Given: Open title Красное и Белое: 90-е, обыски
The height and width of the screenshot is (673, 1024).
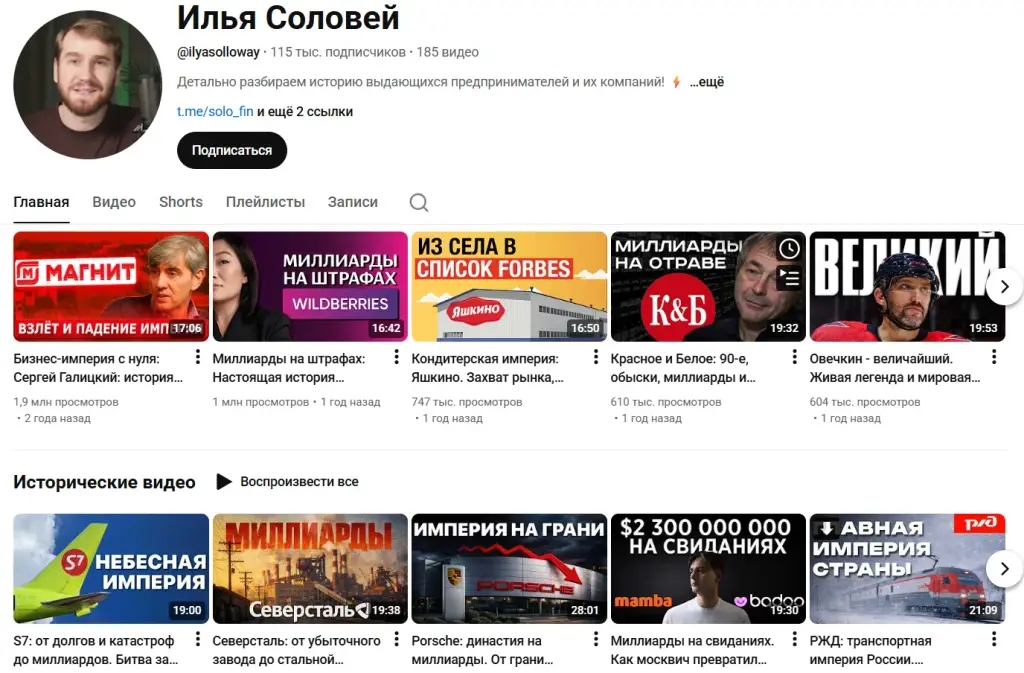Looking at the screenshot, I should (683, 368).
